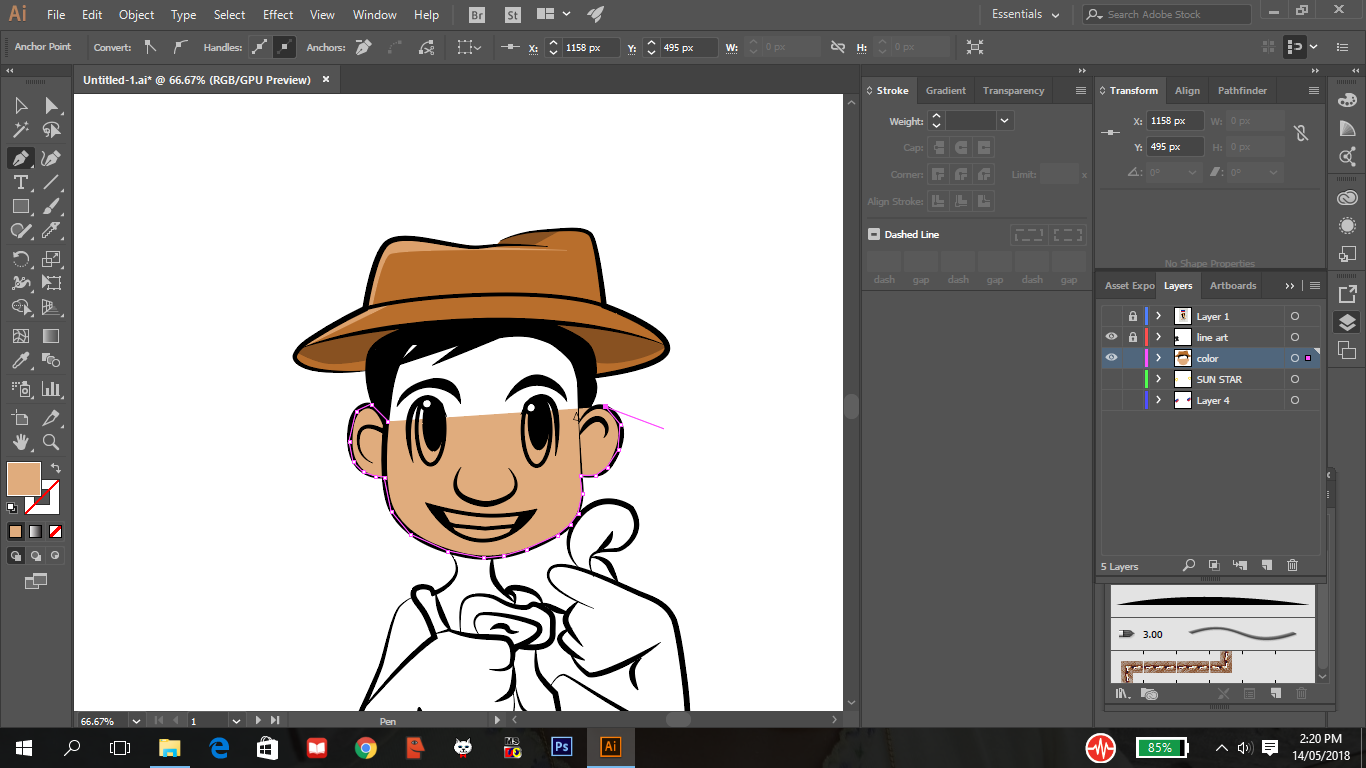Open Brush Libraries menu icon
Screen dimensions: 1366x768
click(x=1122, y=693)
